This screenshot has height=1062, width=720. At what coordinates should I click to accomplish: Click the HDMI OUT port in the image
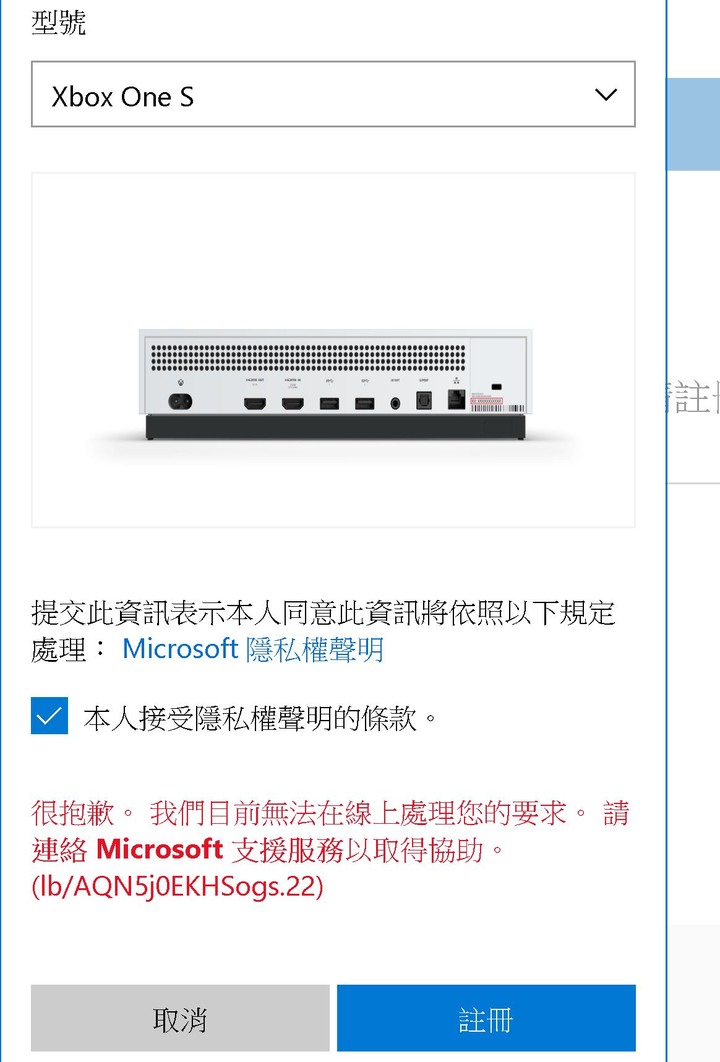tap(255, 404)
